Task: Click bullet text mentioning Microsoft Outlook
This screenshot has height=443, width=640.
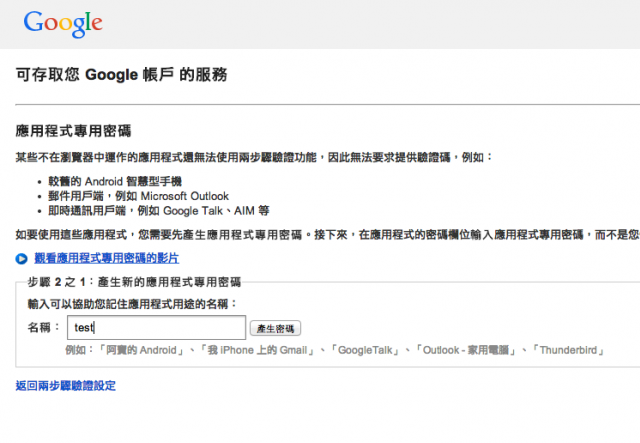Action: coord(138,196)
